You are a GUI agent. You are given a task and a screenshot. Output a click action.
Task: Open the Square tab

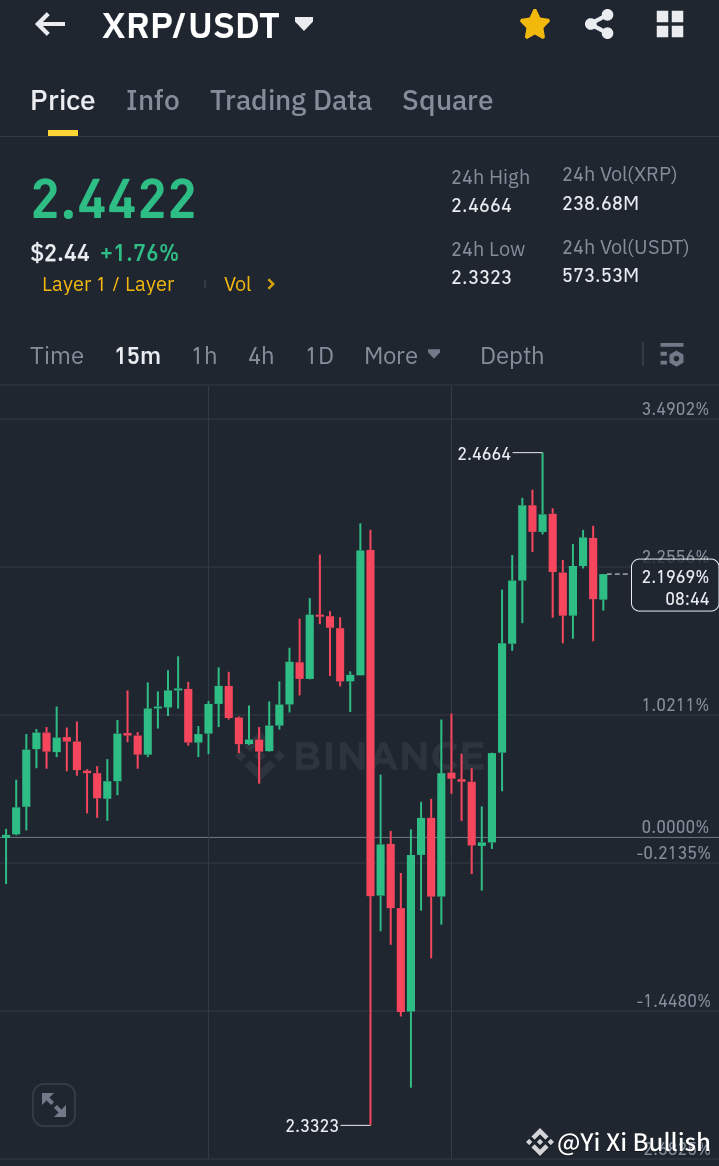pos(447,100)
